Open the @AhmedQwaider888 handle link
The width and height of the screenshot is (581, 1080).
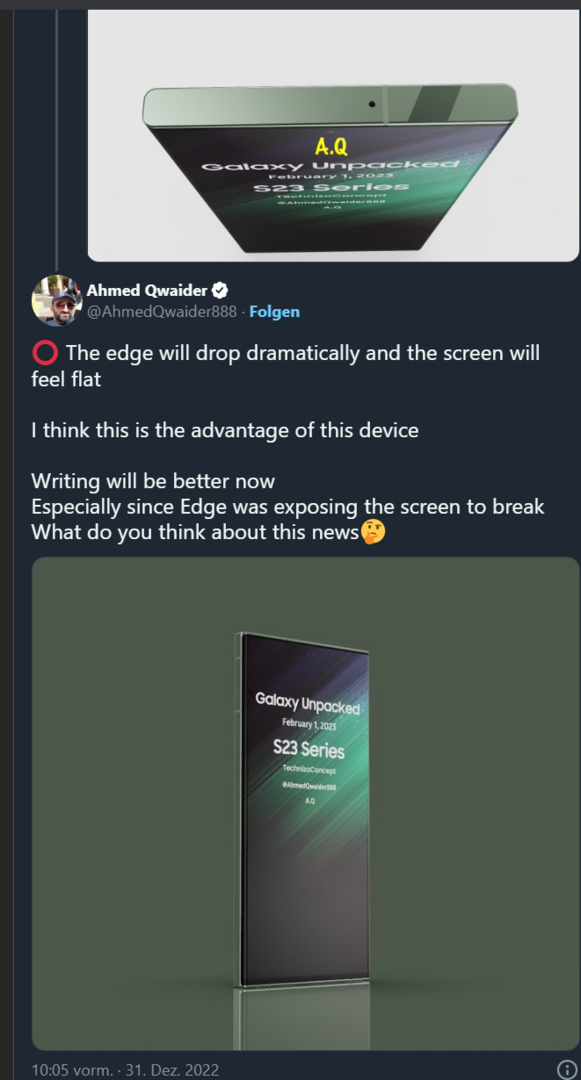[162, 311]
